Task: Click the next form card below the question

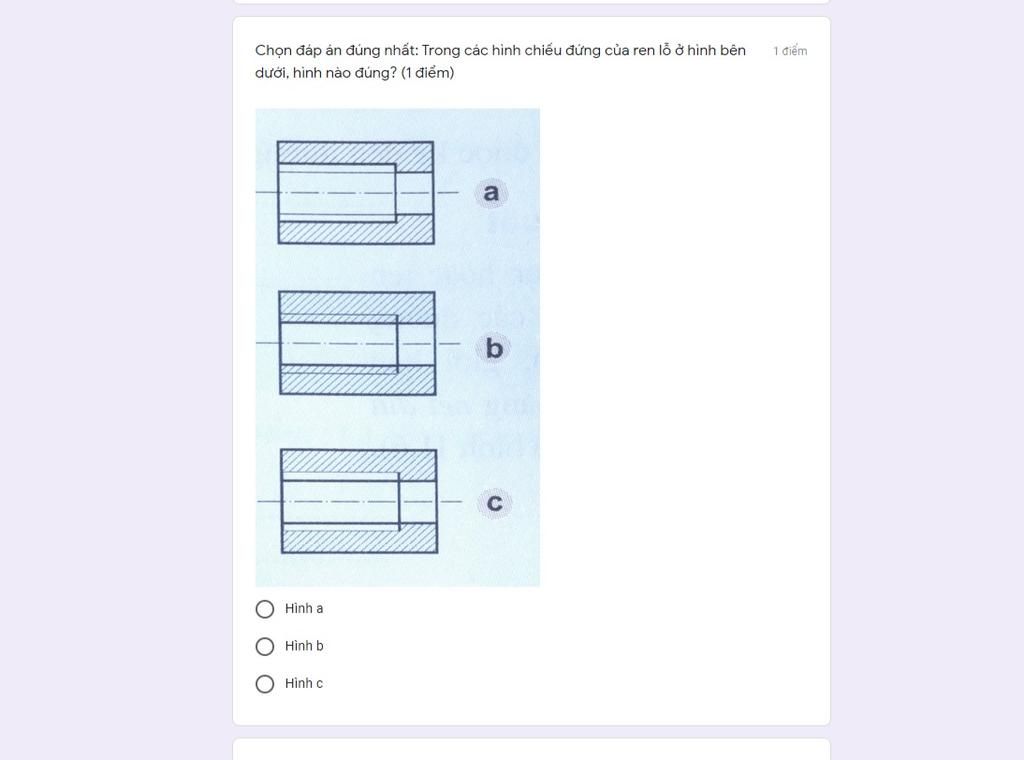Action: [x=530, y=750]
